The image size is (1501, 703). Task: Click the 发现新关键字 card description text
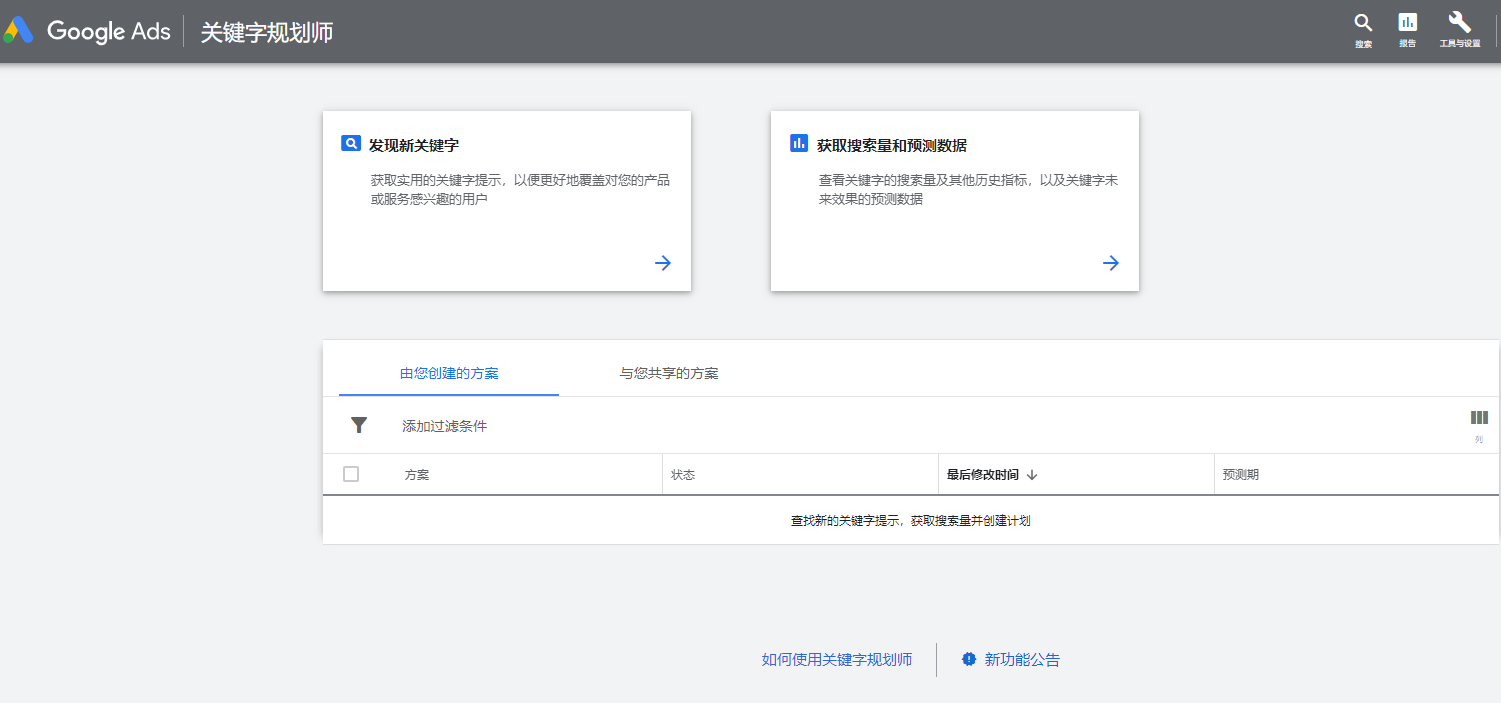(520, 190)
